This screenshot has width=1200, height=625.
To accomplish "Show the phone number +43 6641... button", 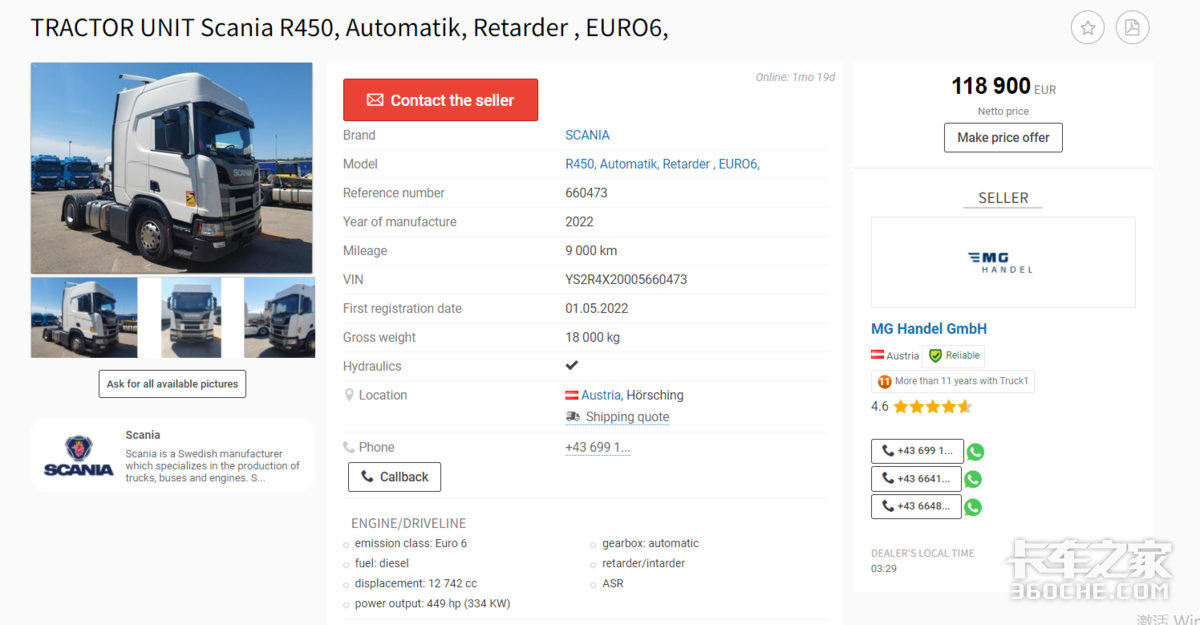I will tap(916, 479).
